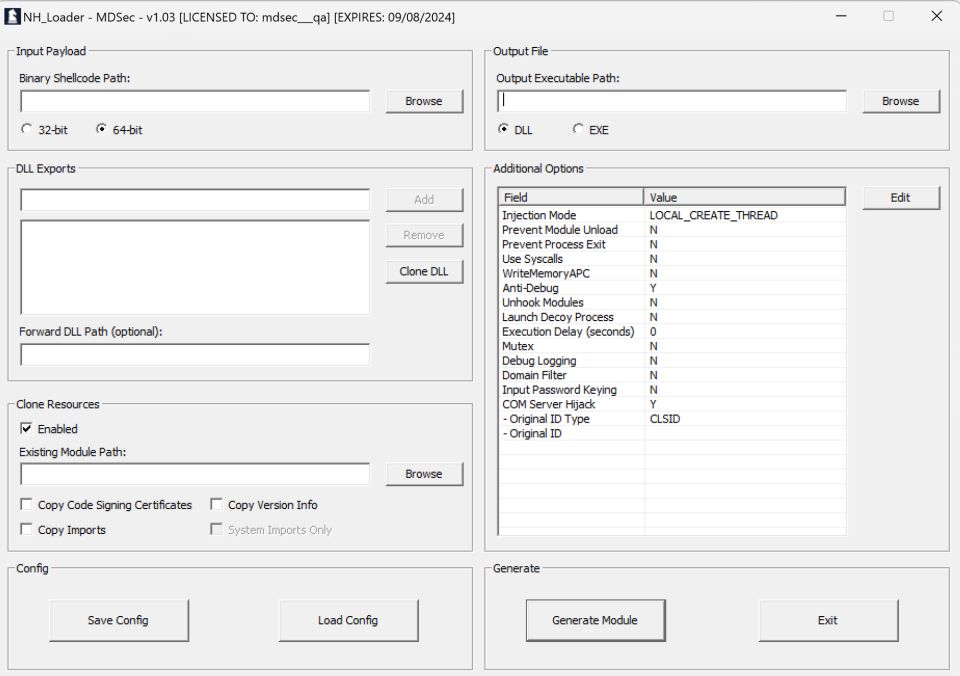Click Edit in Additional Options

tap(900, 198)
